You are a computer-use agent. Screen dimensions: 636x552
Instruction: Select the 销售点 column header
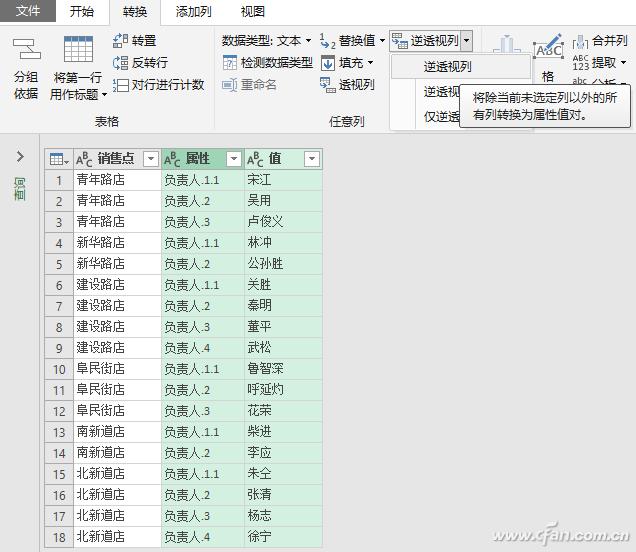point(117,159)
